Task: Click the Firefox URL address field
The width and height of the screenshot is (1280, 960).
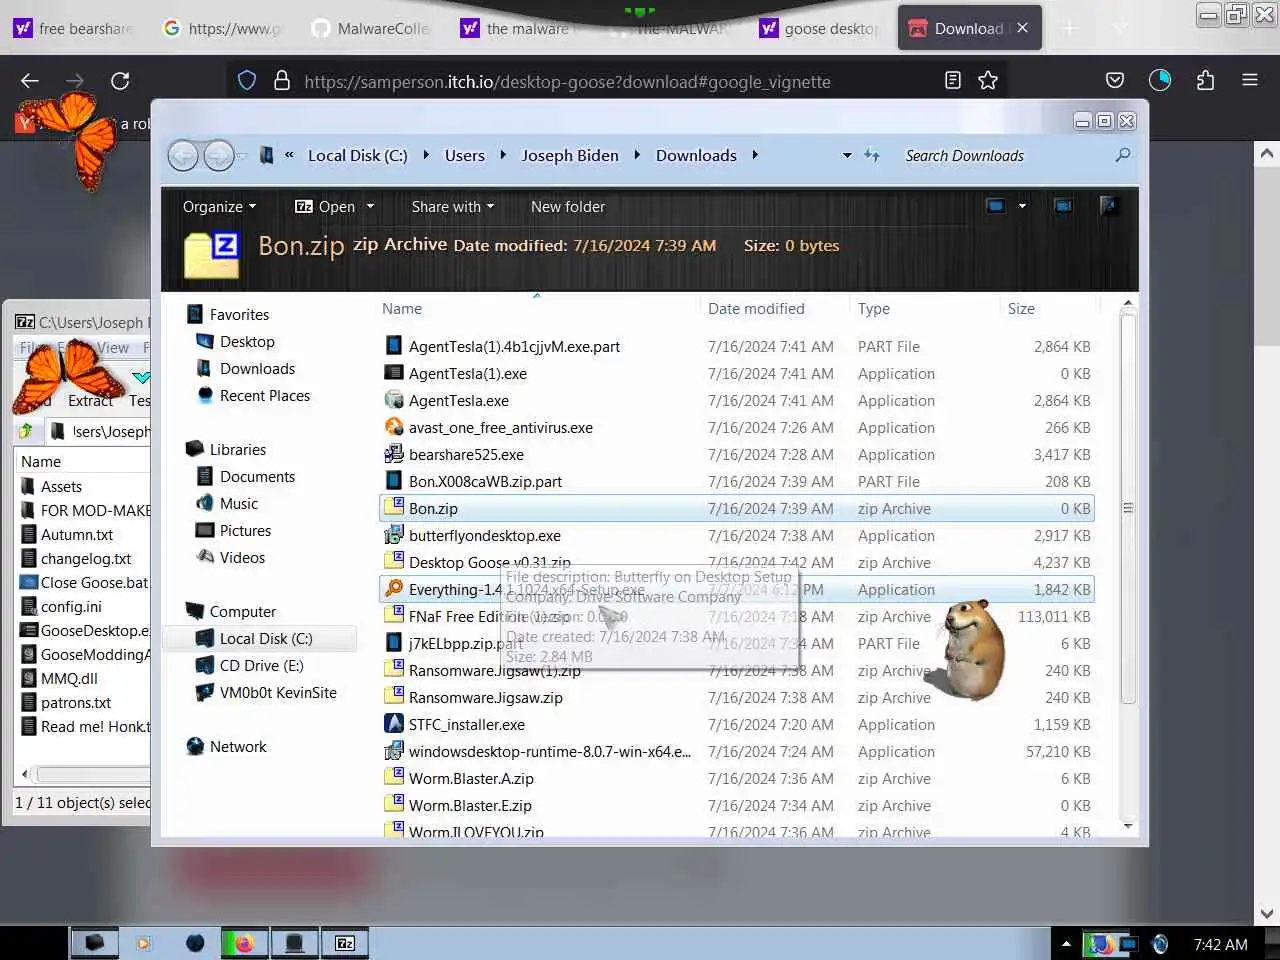Action: click(x=567, y=81)
